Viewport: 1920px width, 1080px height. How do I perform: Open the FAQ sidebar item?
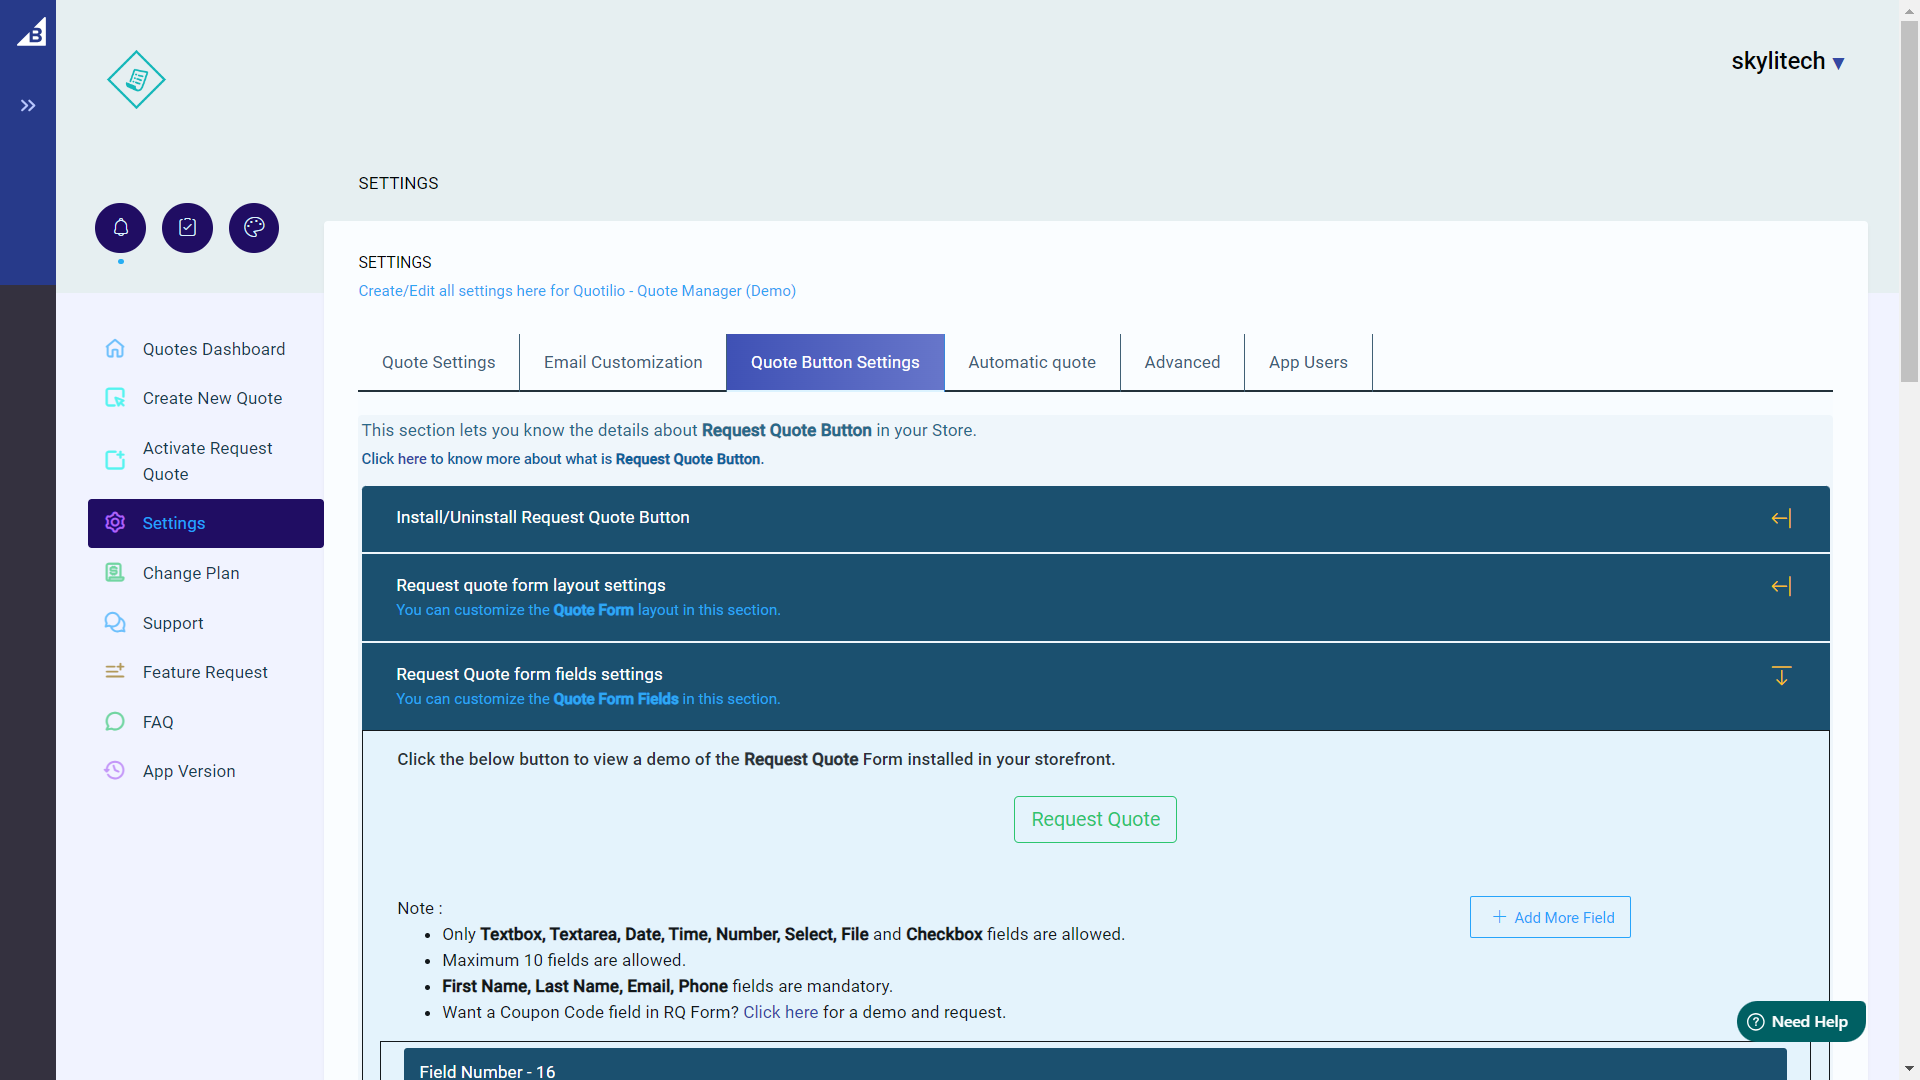click(158, 722)
